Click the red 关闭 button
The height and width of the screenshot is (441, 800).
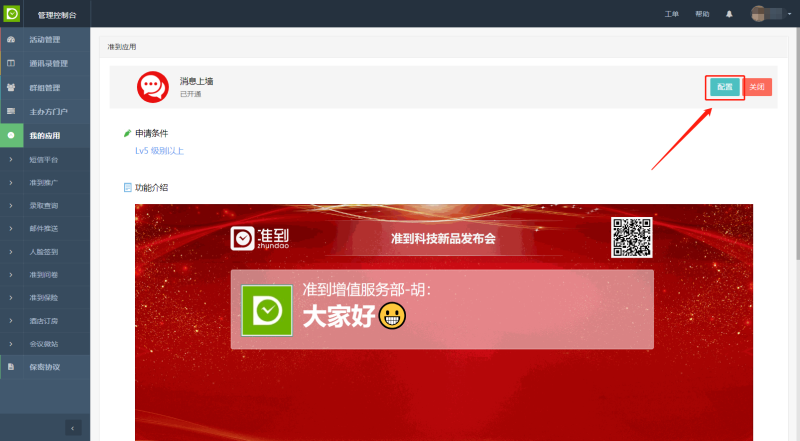coord(757,87)
